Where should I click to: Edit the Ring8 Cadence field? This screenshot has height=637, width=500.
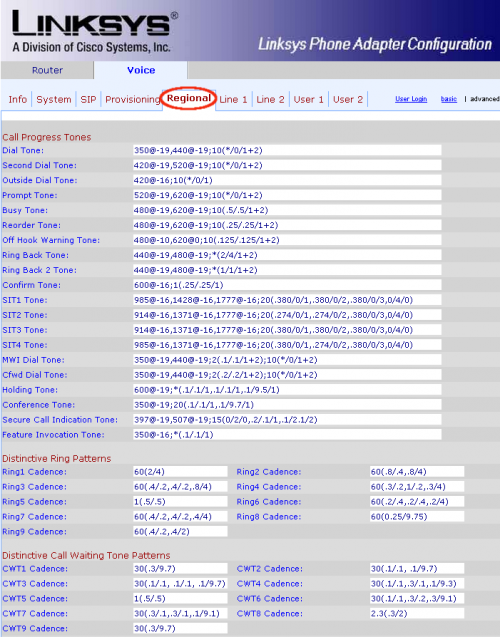coord(417,517)
